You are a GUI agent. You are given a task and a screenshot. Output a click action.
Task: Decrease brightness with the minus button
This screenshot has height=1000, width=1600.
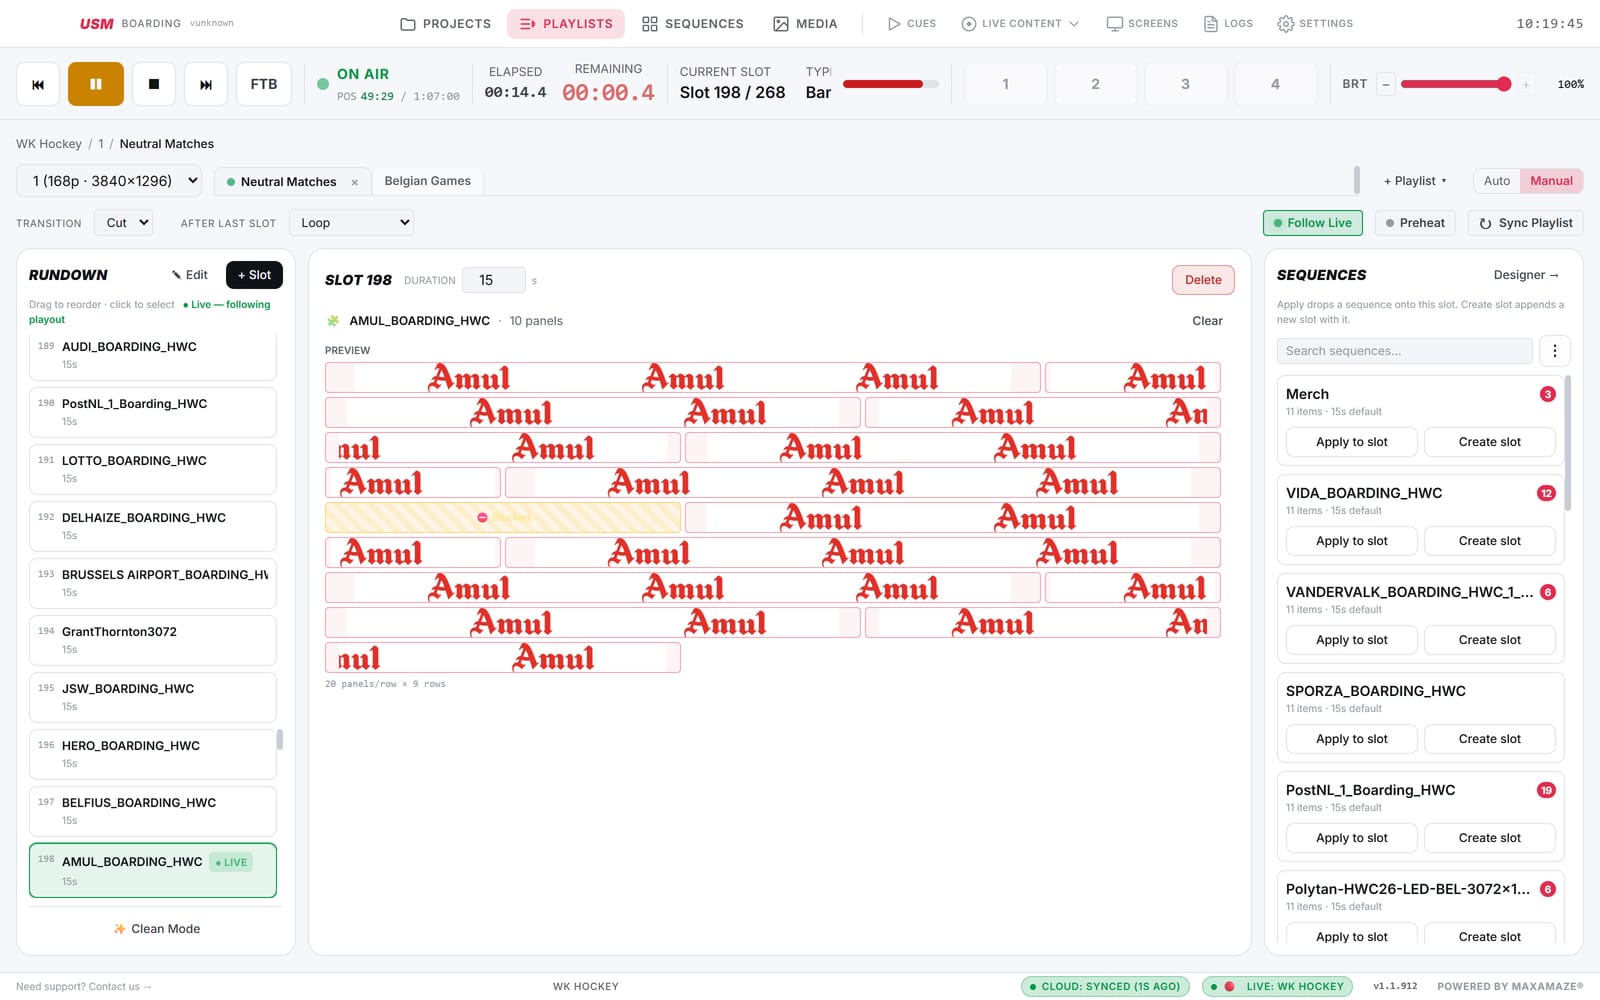pos(1386,84)
